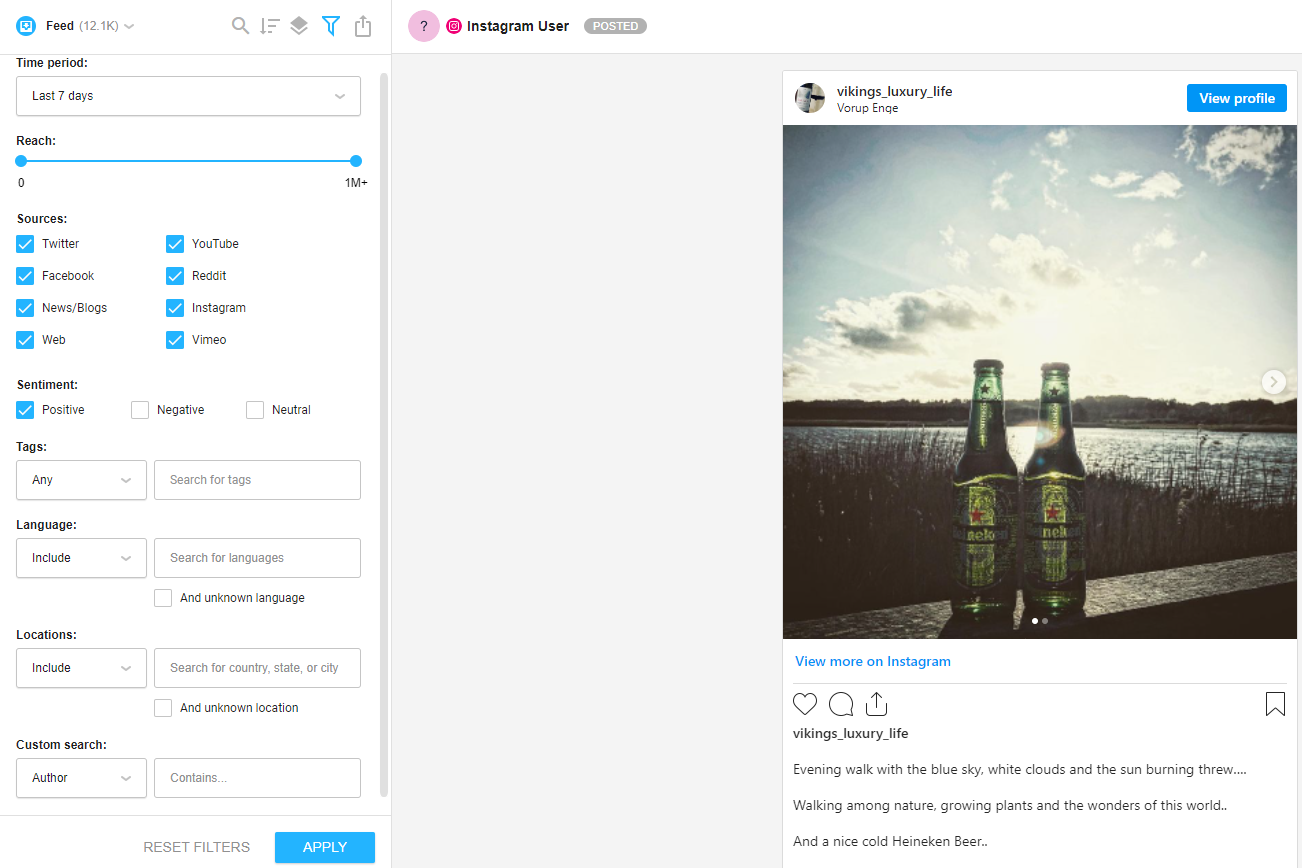Go to next photo with arrow
This screenshot has width=1302, height=868.
1273,381
